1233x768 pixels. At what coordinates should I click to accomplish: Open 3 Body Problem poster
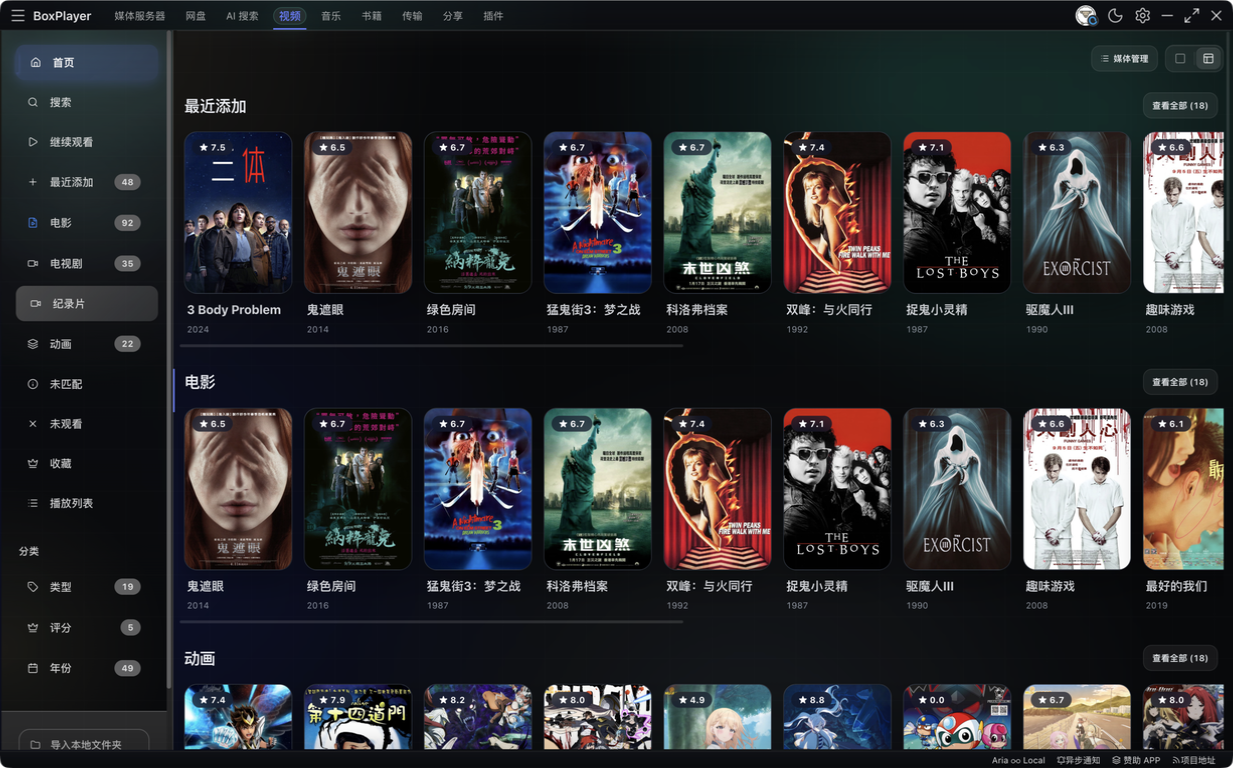click(238, 213)
